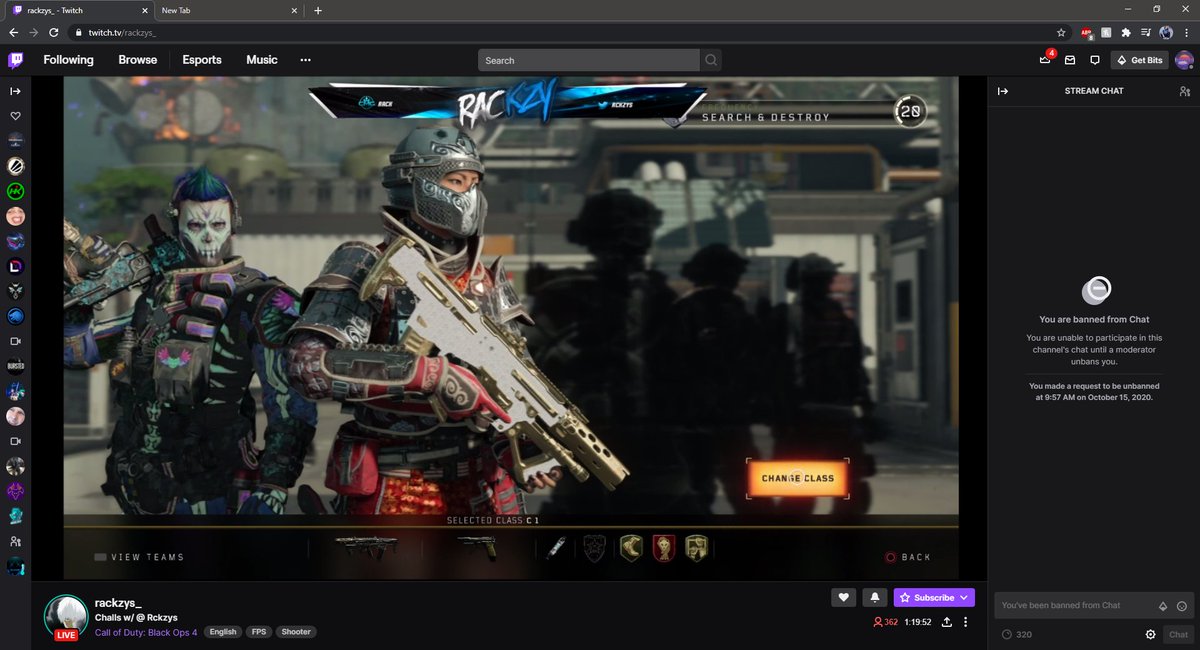Open stream options vertical dots menu
This screenshot has width=1200, height=650.
coord(966,622)
